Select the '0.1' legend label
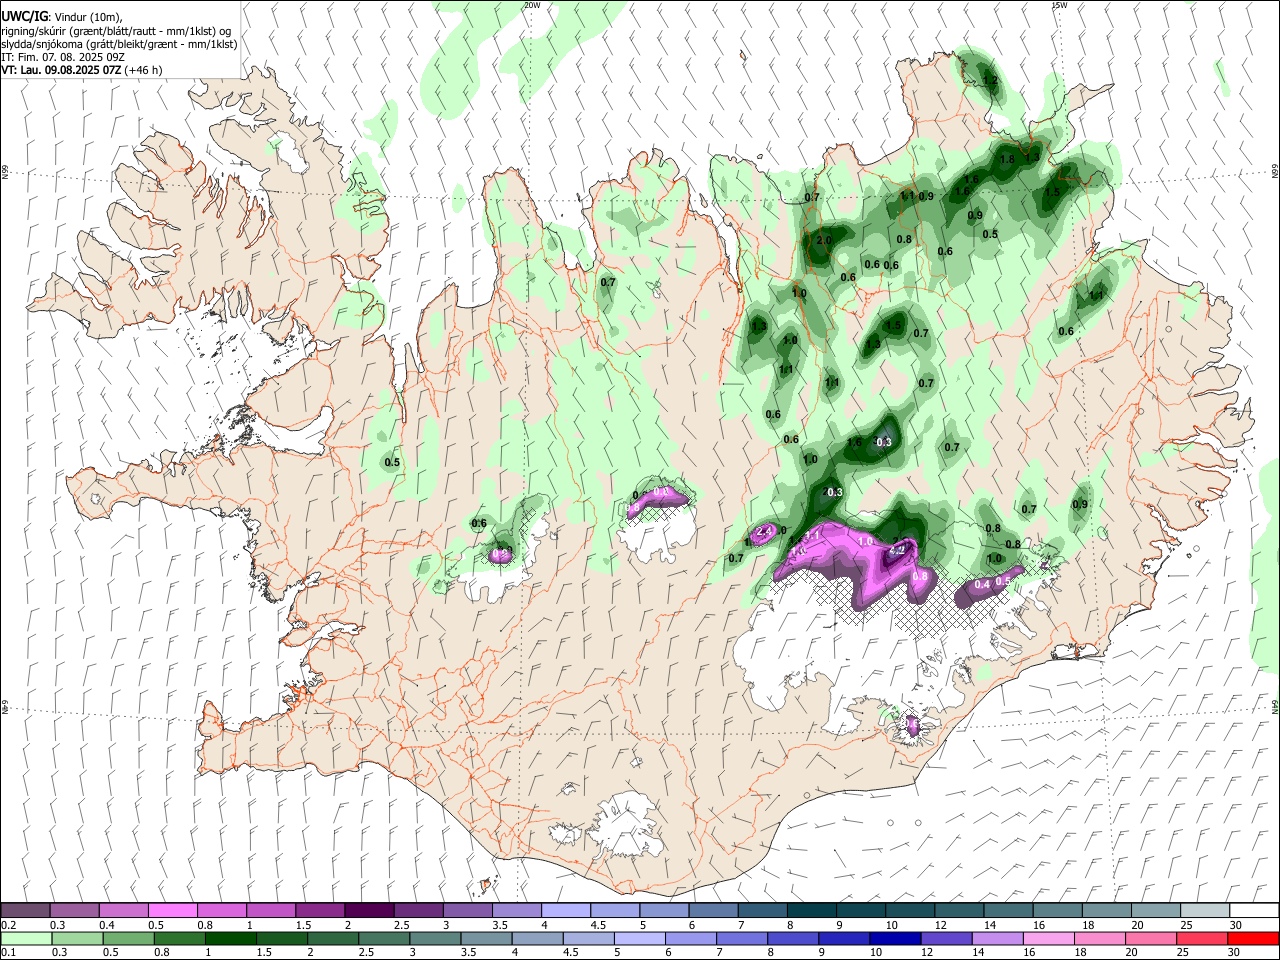This screenshot has width=1280, height=960. 8,953
